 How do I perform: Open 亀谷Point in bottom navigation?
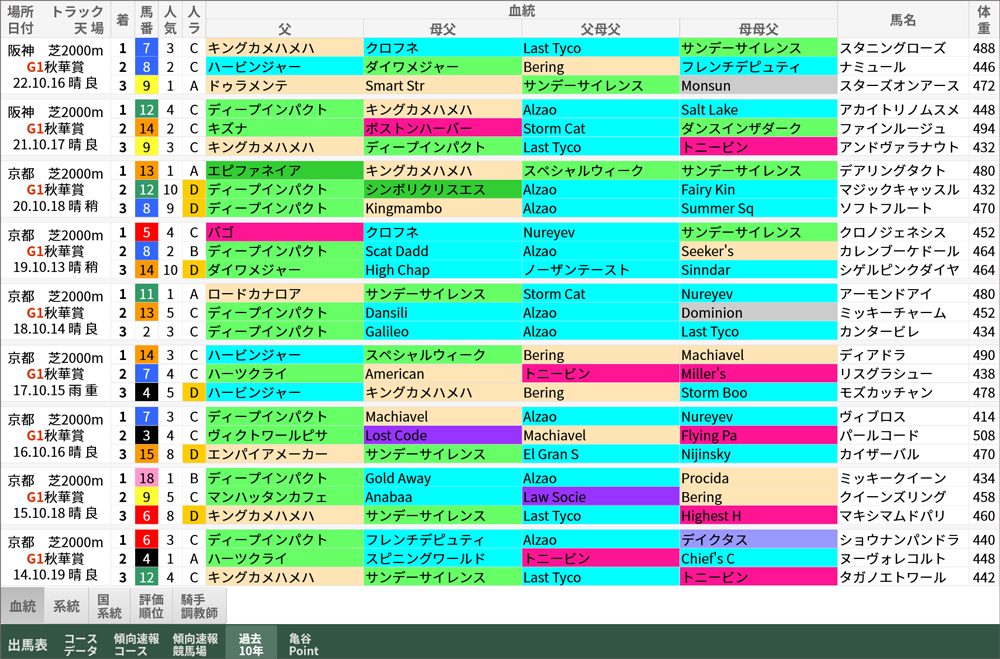(304, 644)
